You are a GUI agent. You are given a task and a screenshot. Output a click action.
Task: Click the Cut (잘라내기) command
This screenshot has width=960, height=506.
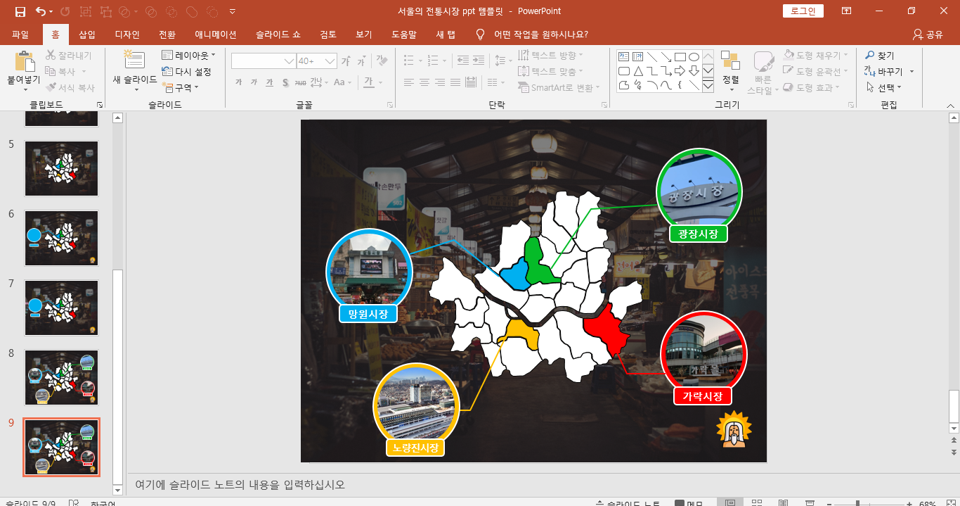pos(69,55)
